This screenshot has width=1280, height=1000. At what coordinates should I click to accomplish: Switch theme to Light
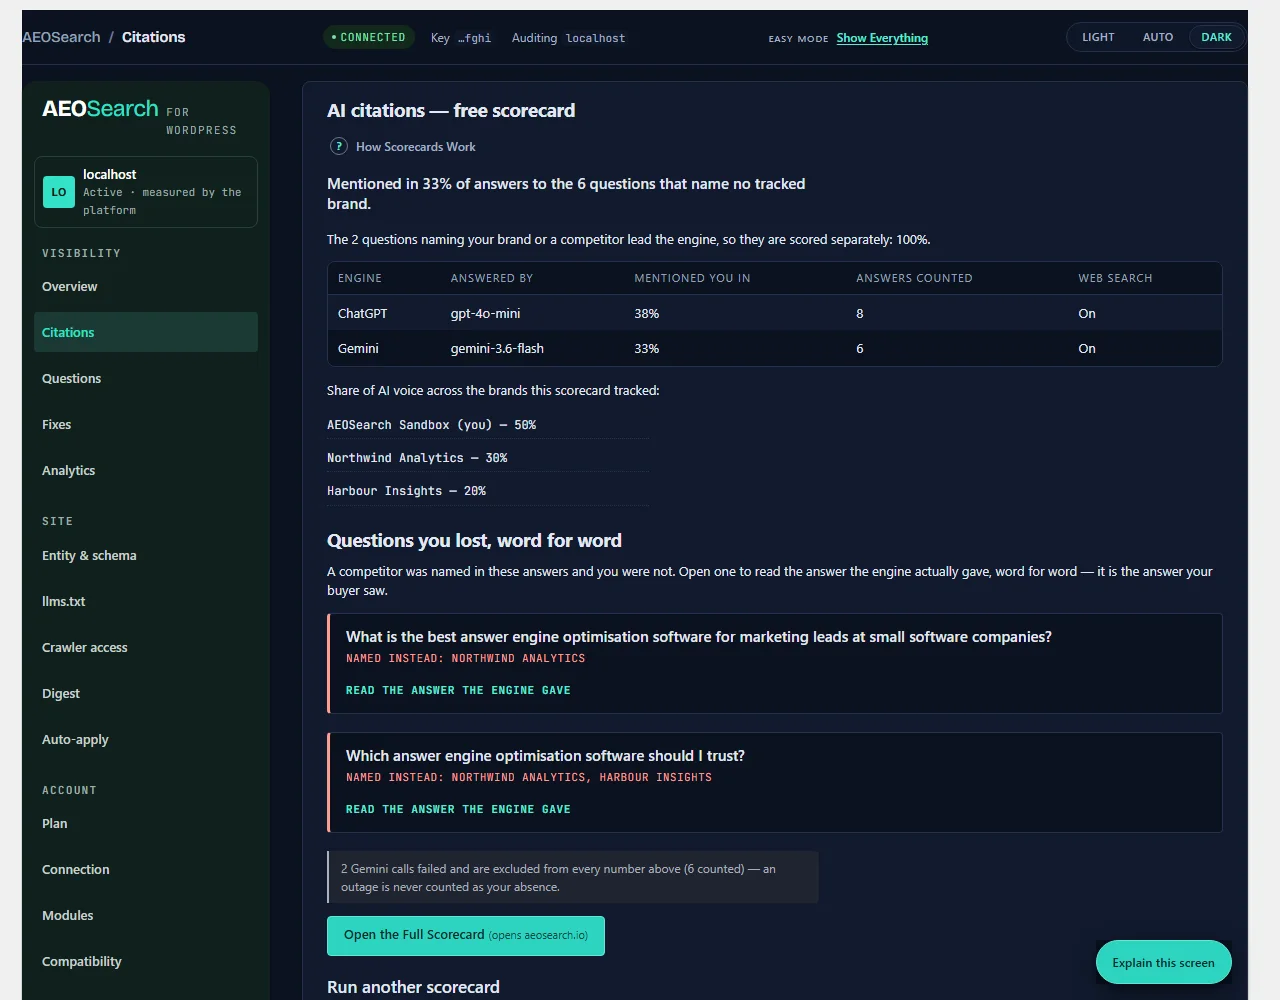1098,37
